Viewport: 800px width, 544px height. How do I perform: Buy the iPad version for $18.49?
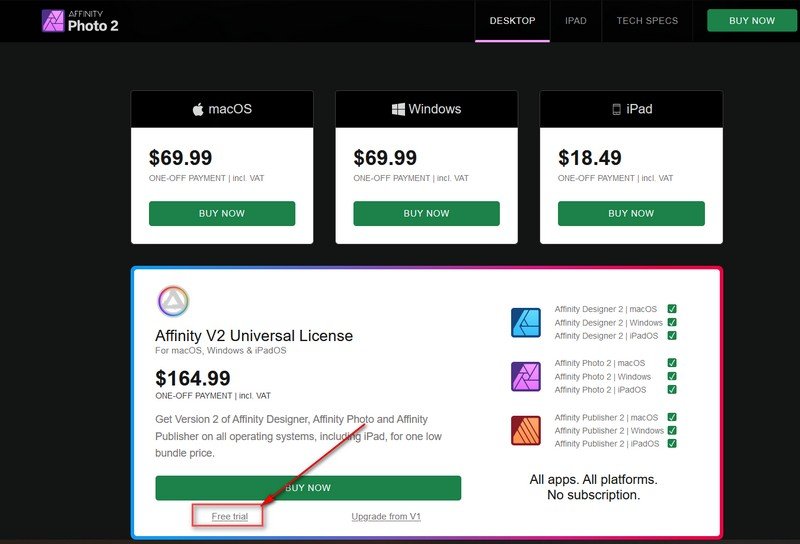631,213
